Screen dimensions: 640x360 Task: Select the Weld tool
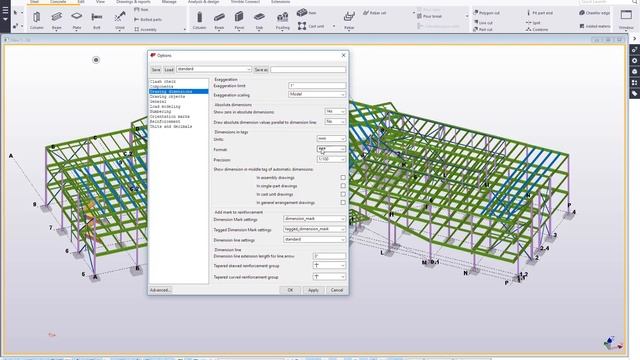(120, 19)
